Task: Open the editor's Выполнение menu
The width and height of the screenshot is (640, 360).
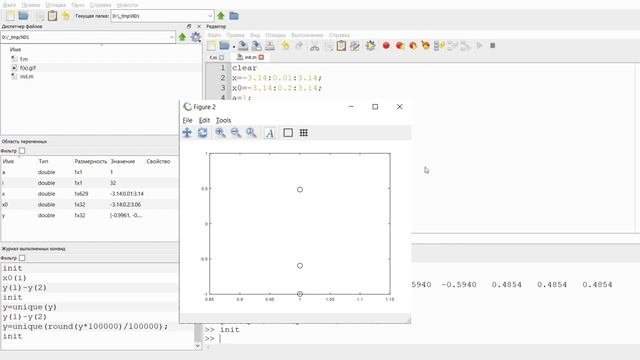Action: click(307, 35)
